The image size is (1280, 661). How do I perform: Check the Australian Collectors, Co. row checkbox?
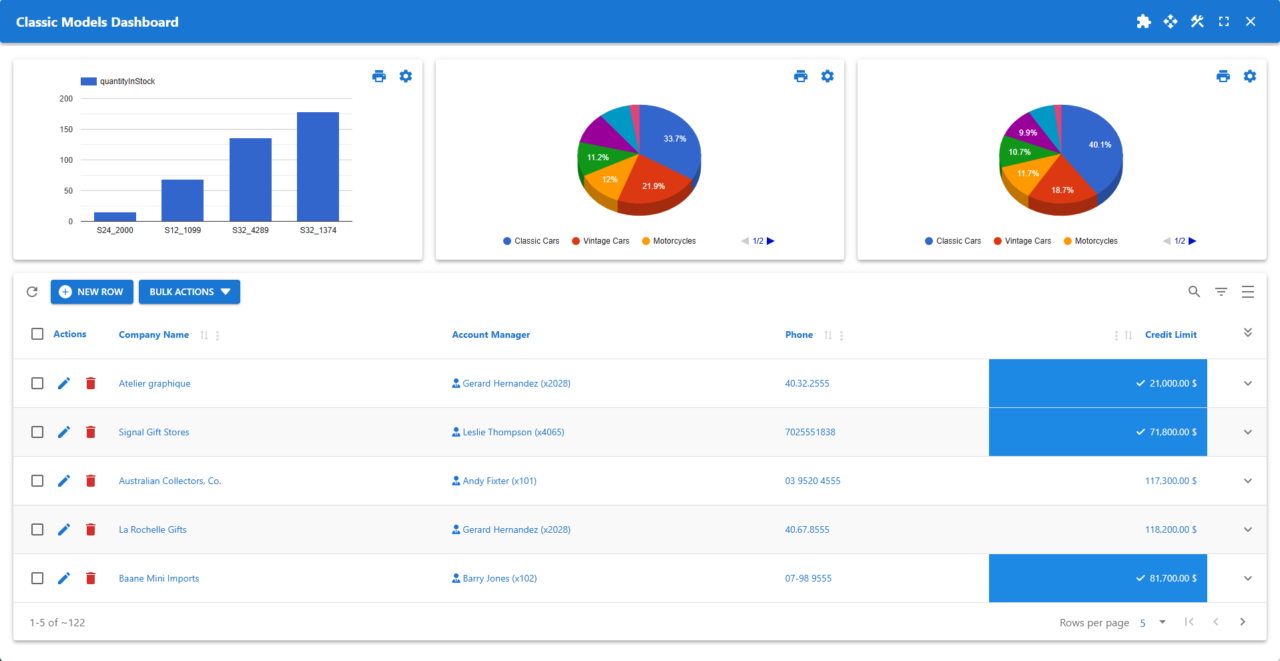(x=37, y=481)
